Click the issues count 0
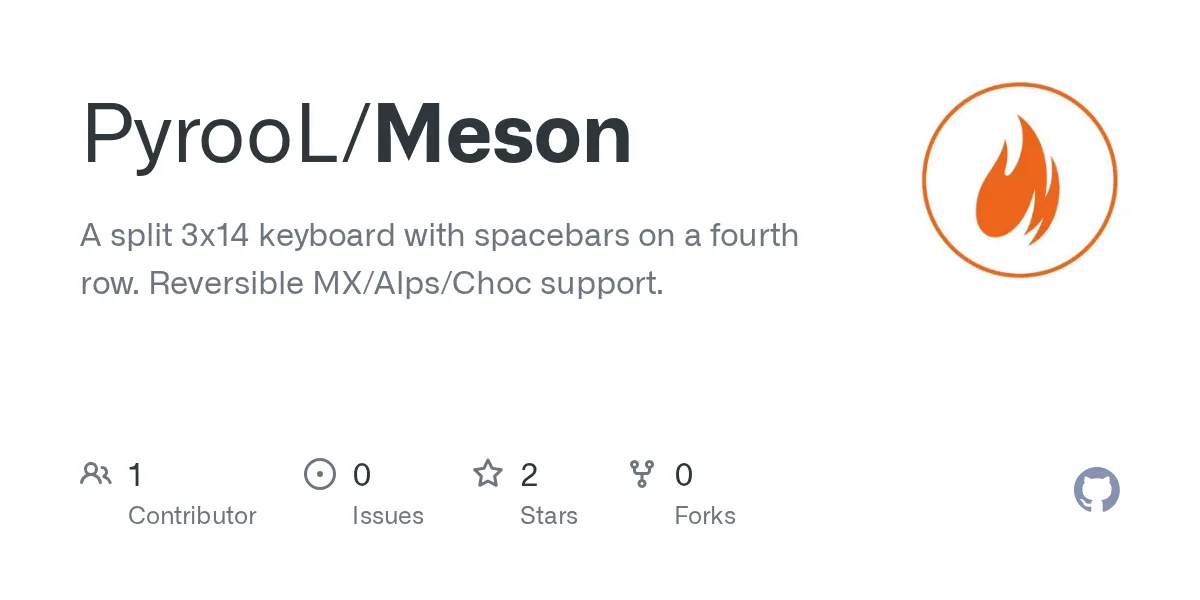Screen dimensions: 1200x600 (362, 475)
